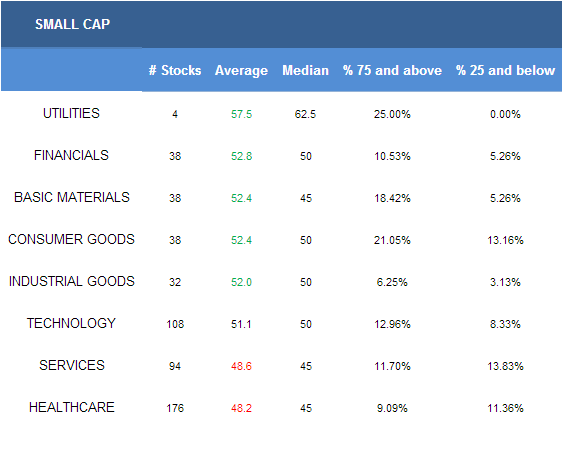
Task: Click the TECHNOLOGY row label
Action: tap(71, 323)
